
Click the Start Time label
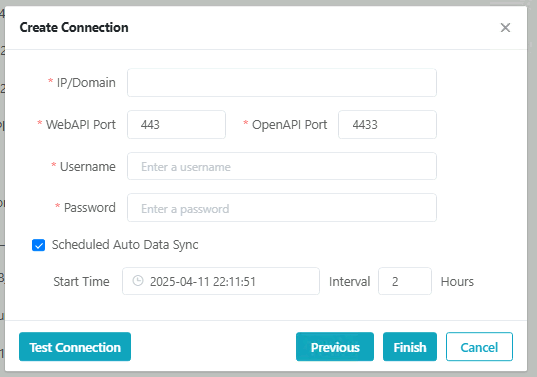click(x=82, y=281)
